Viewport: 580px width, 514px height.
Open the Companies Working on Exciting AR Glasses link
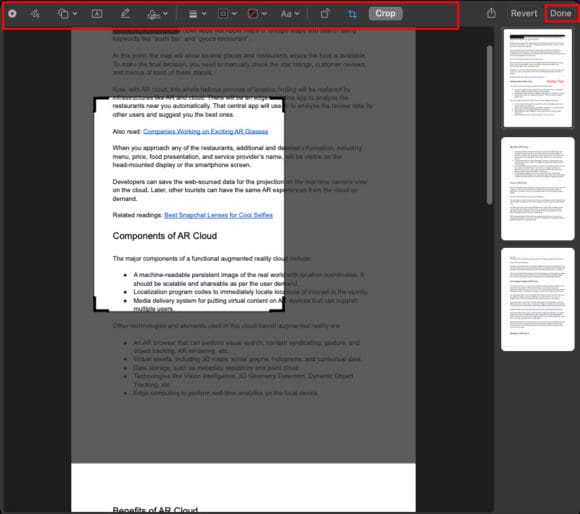pos(205,132)
